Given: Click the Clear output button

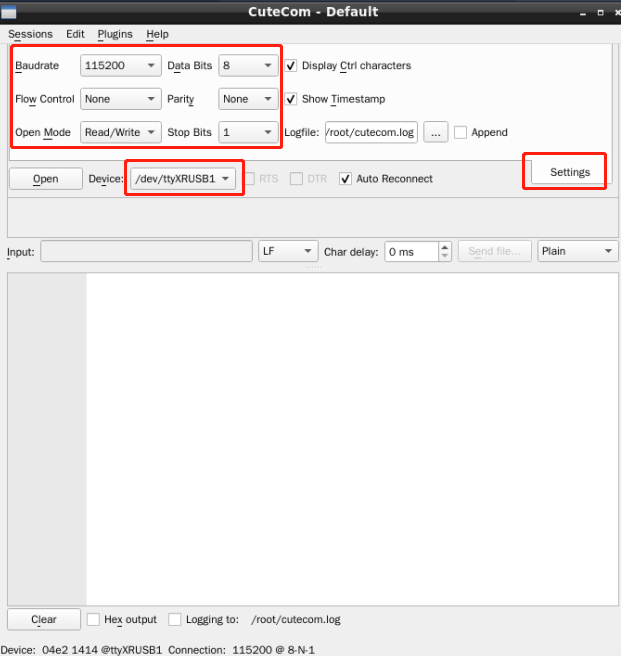Looking at the screenshot, I should 44,619.
